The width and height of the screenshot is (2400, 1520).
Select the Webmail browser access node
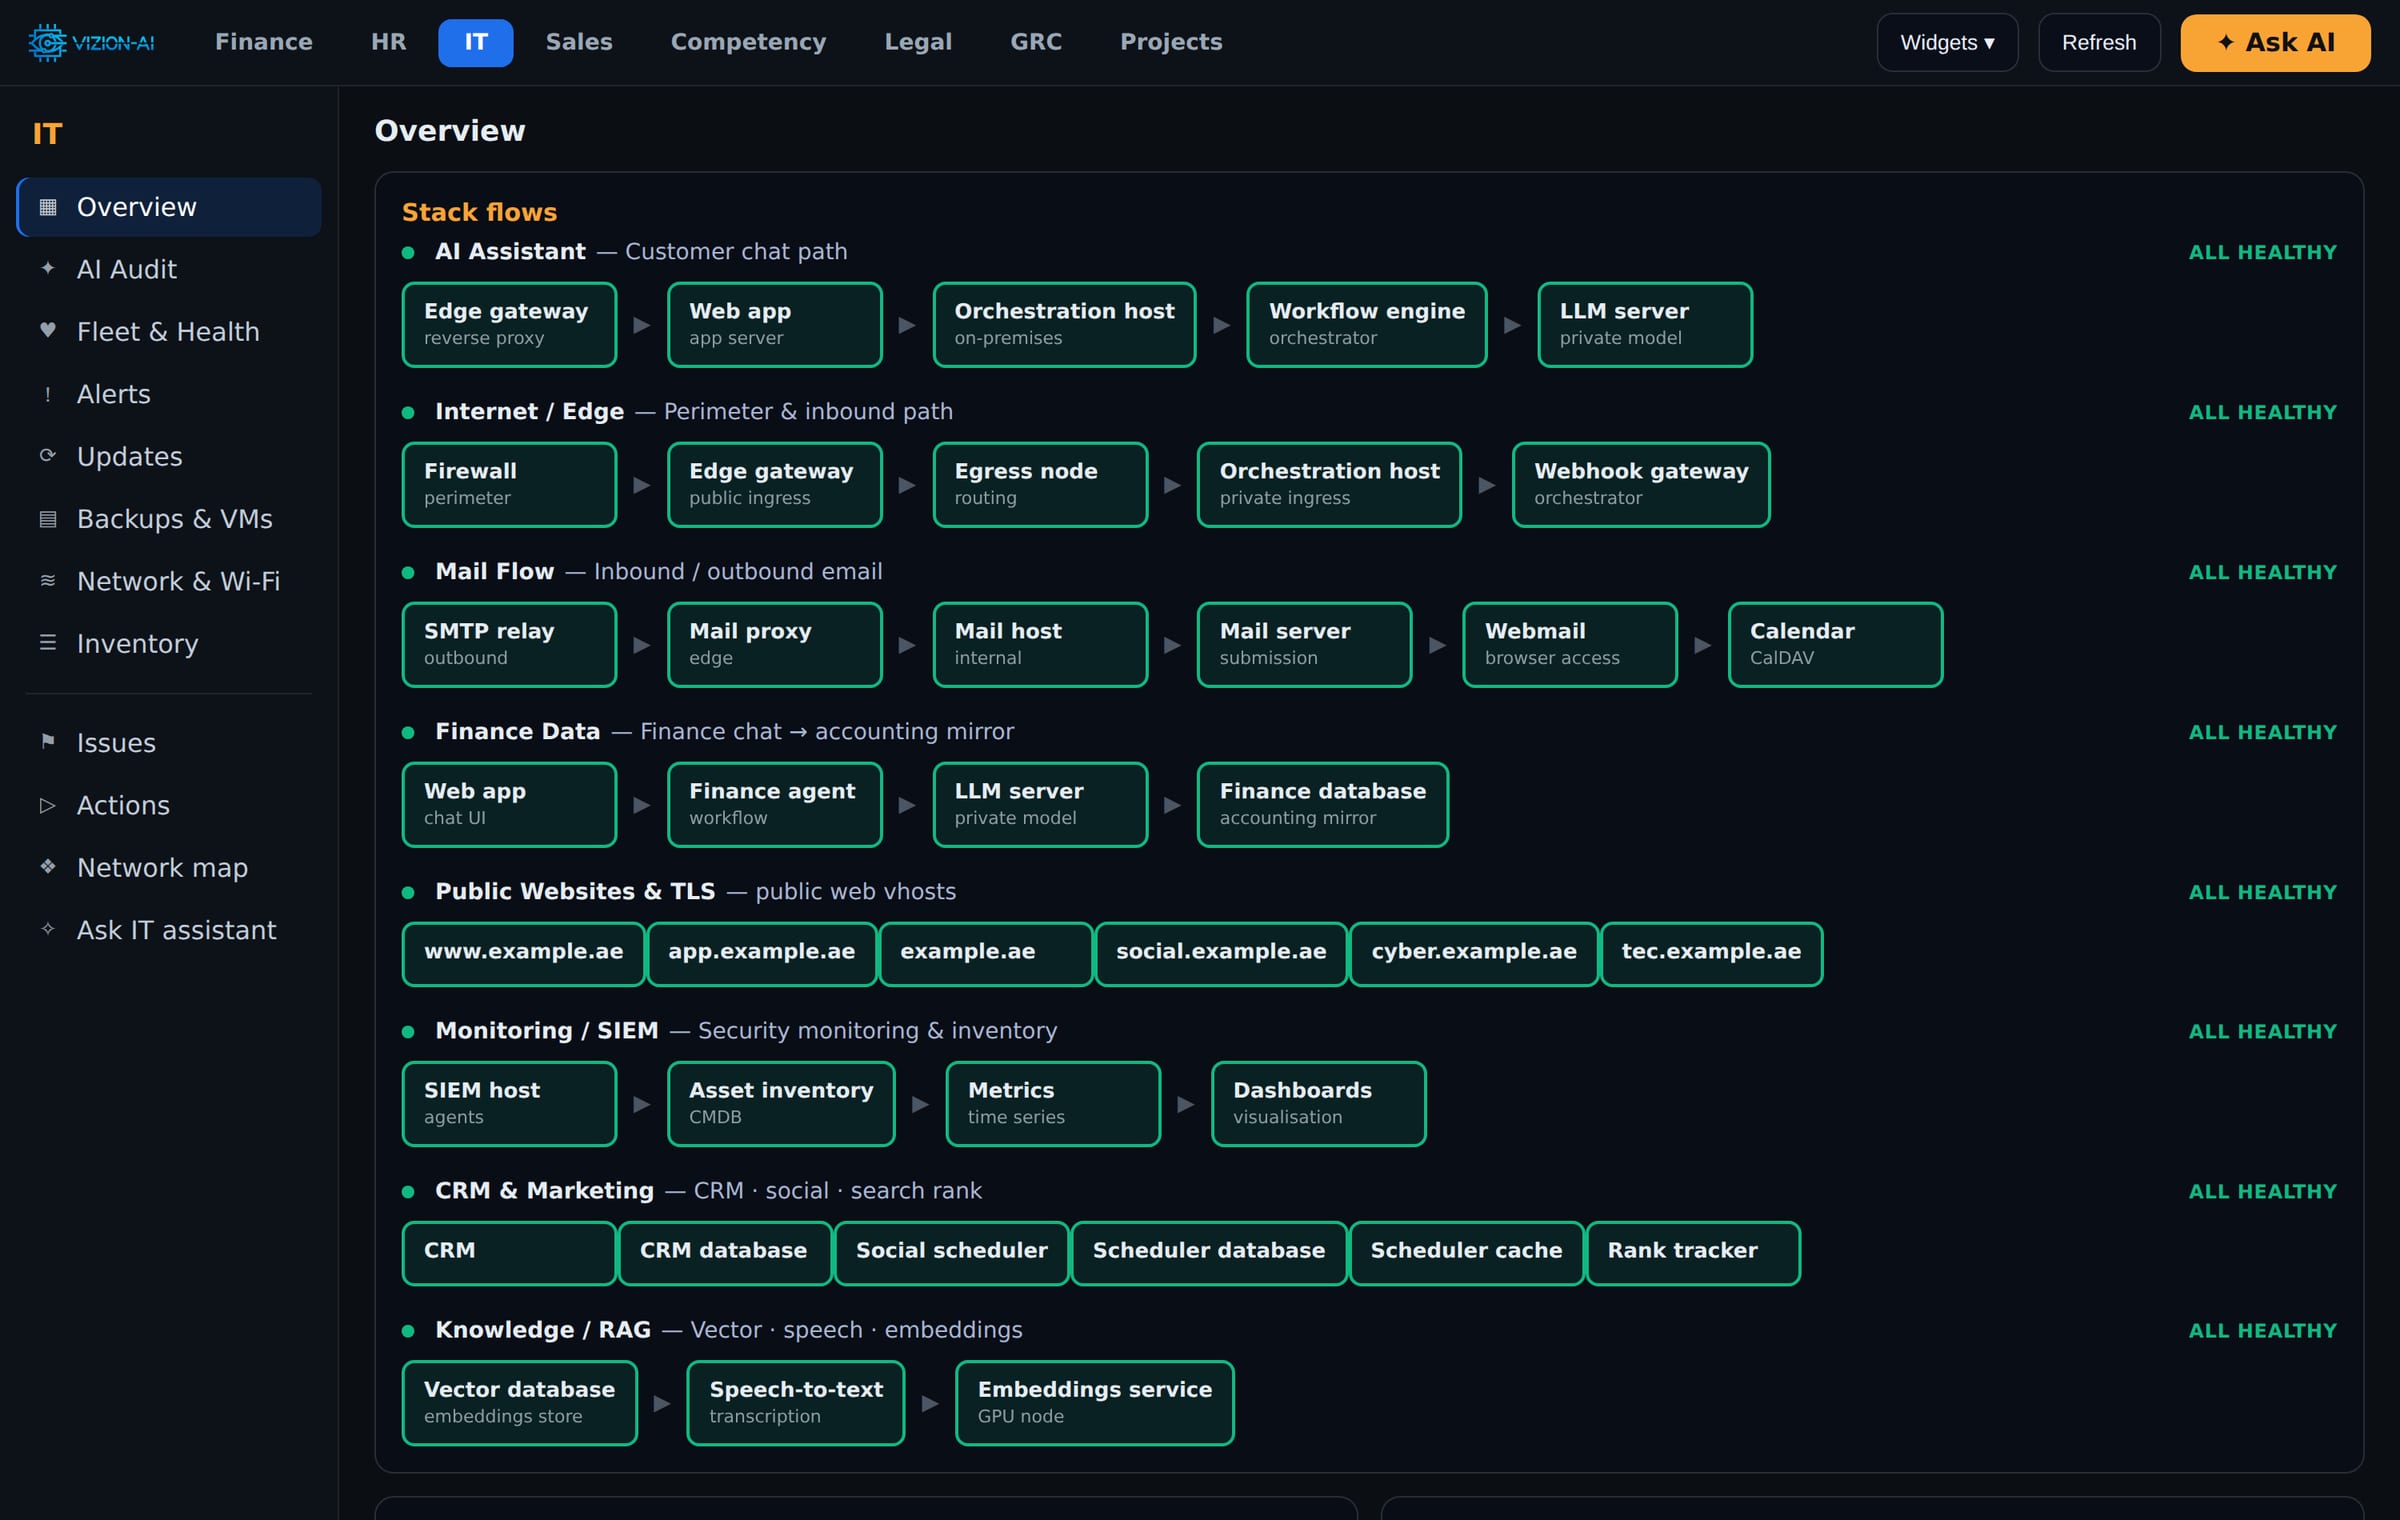1569,644
